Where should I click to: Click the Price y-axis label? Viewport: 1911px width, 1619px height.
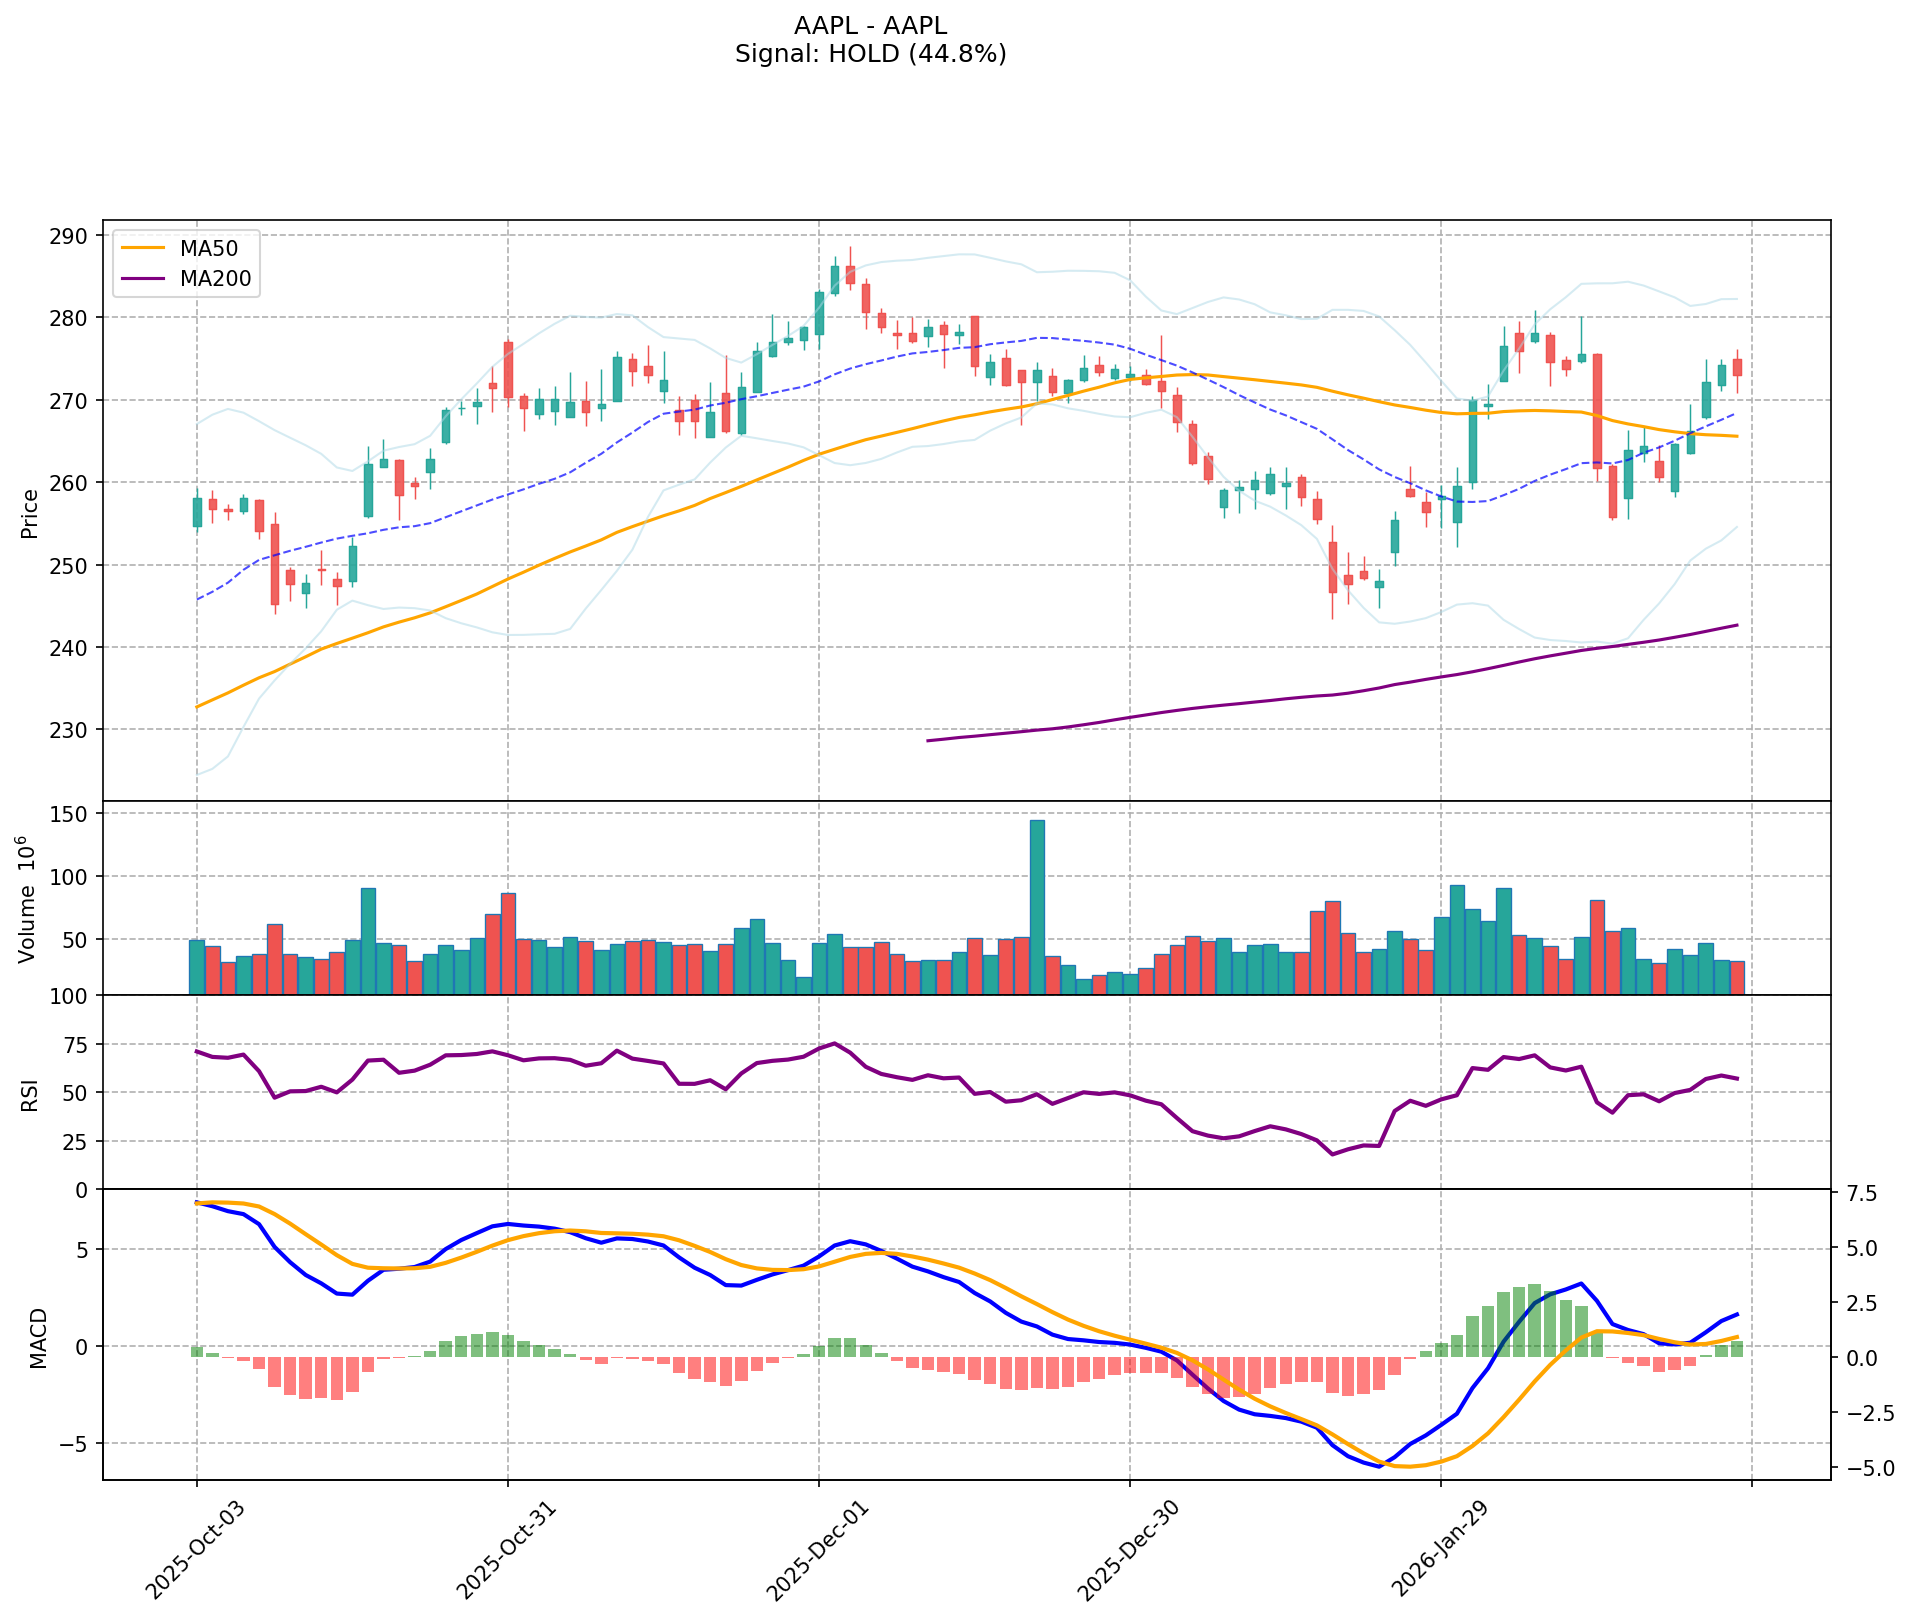pos(30,513)
